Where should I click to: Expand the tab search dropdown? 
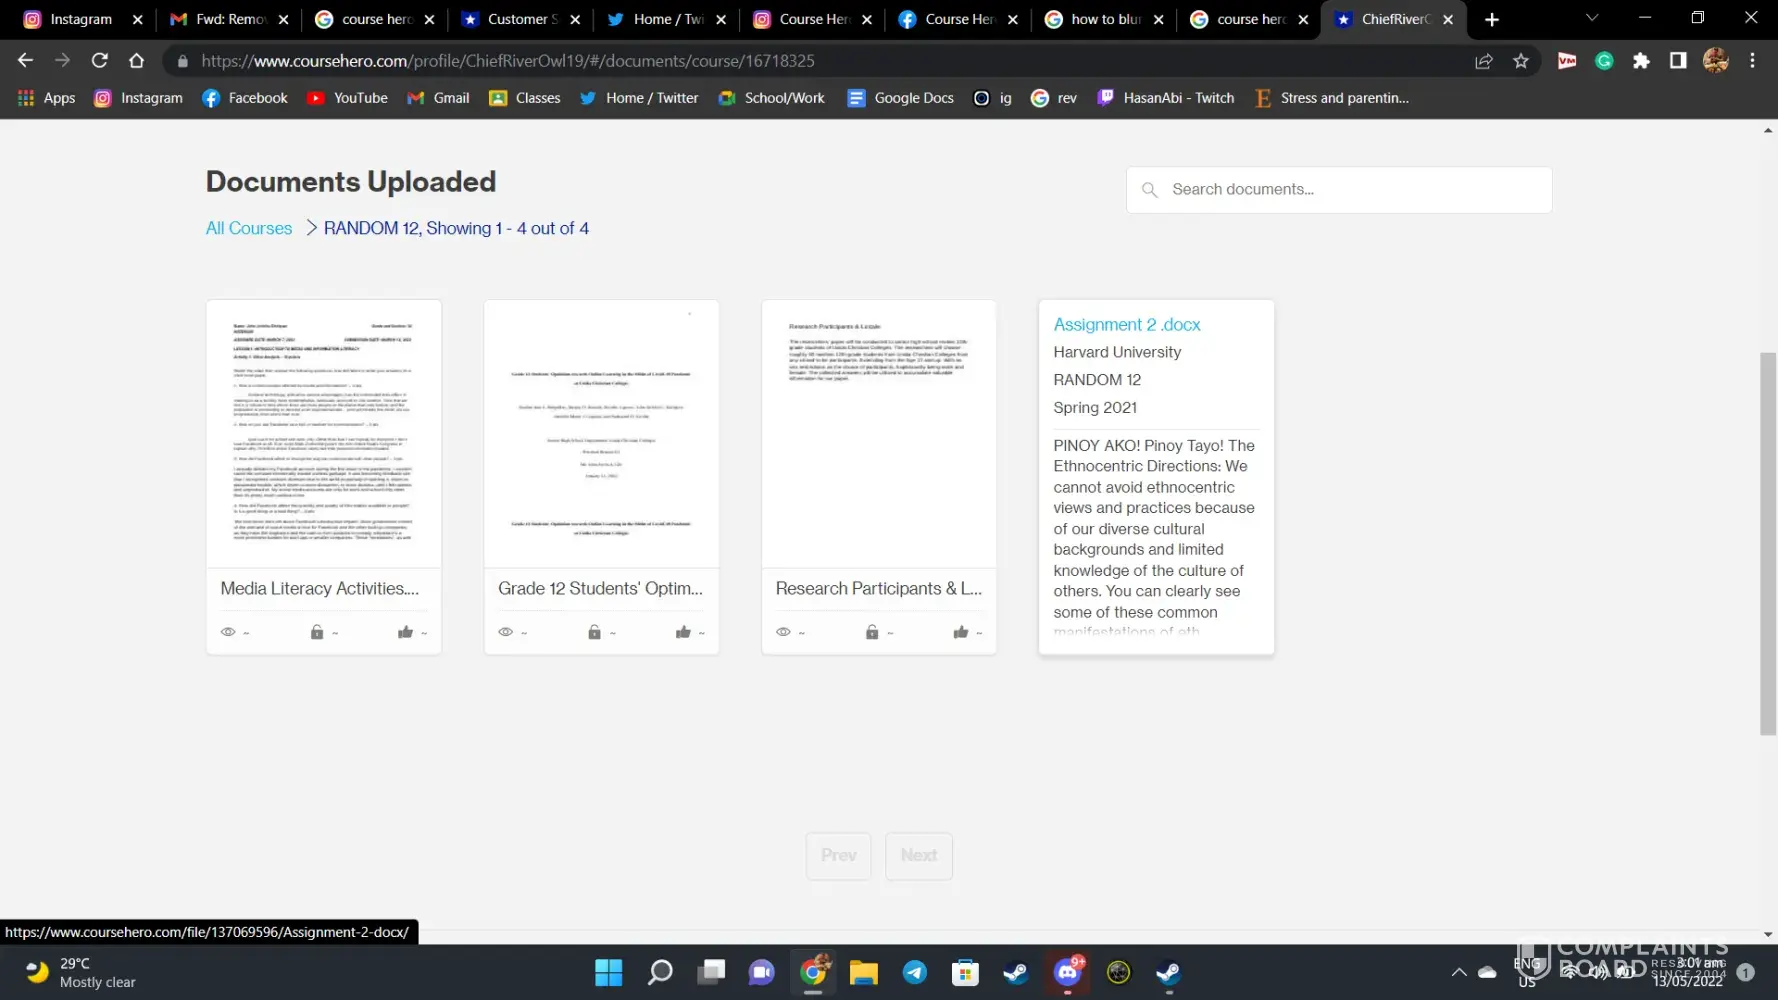[x=1592, y=18]
